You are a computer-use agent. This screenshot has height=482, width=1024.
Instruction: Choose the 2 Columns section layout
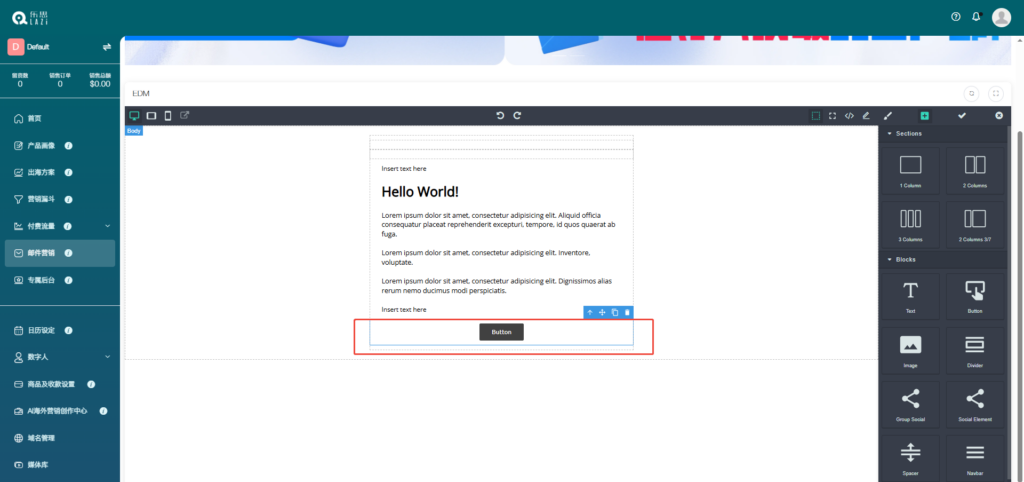point(975,168)
